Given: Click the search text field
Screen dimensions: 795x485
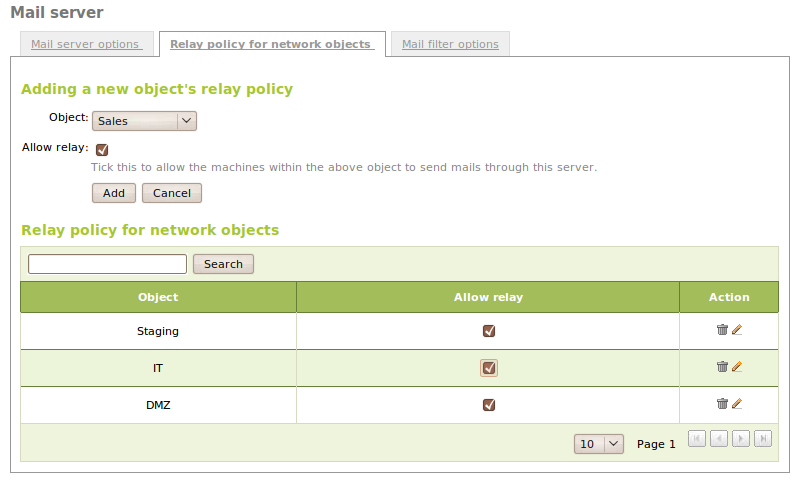Looking at the screenshot, I should pos(107,264).
